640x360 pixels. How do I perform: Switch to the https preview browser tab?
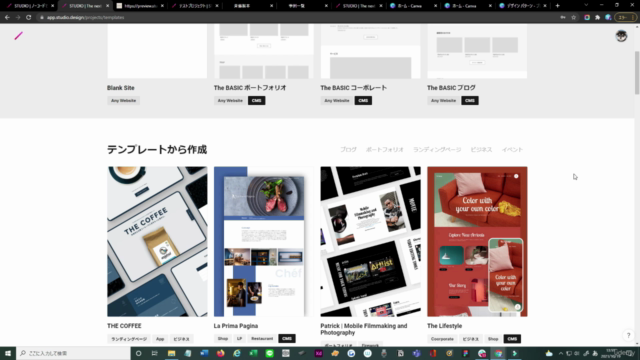pyautogui.click(x=140, y=6)
